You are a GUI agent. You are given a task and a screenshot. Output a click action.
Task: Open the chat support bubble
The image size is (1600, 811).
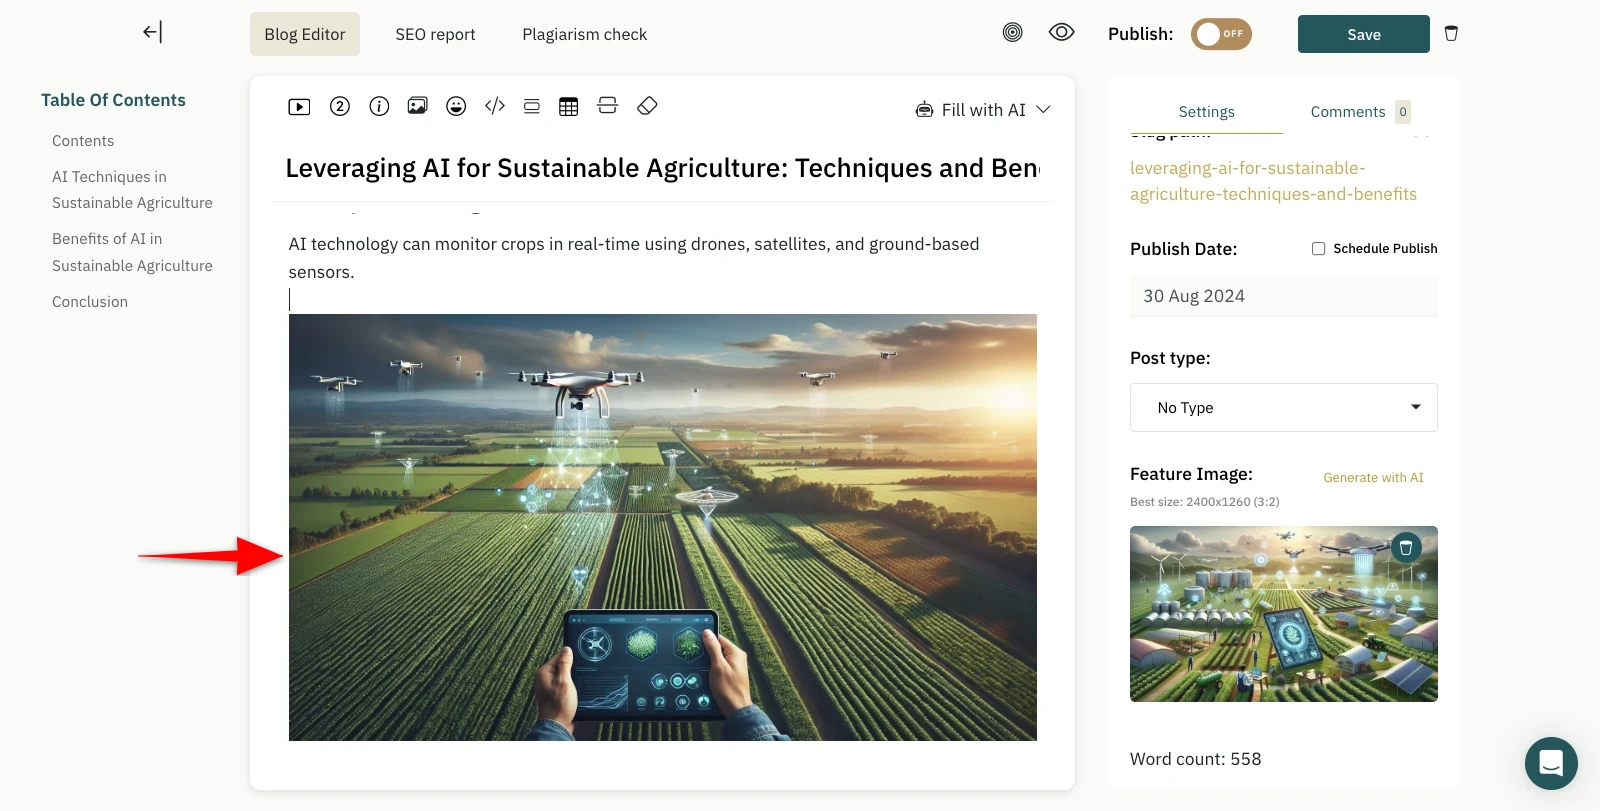(x=1551, y=763)
